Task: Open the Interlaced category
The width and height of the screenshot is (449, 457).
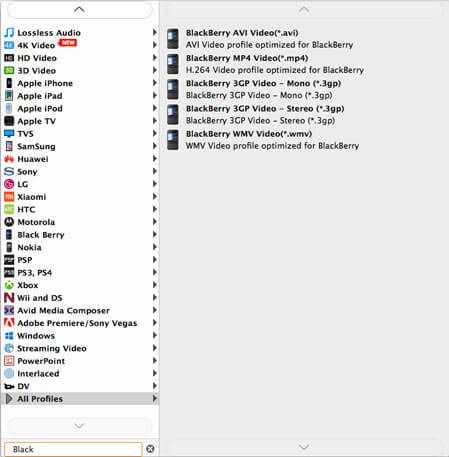Action: [x=80, y=373]
